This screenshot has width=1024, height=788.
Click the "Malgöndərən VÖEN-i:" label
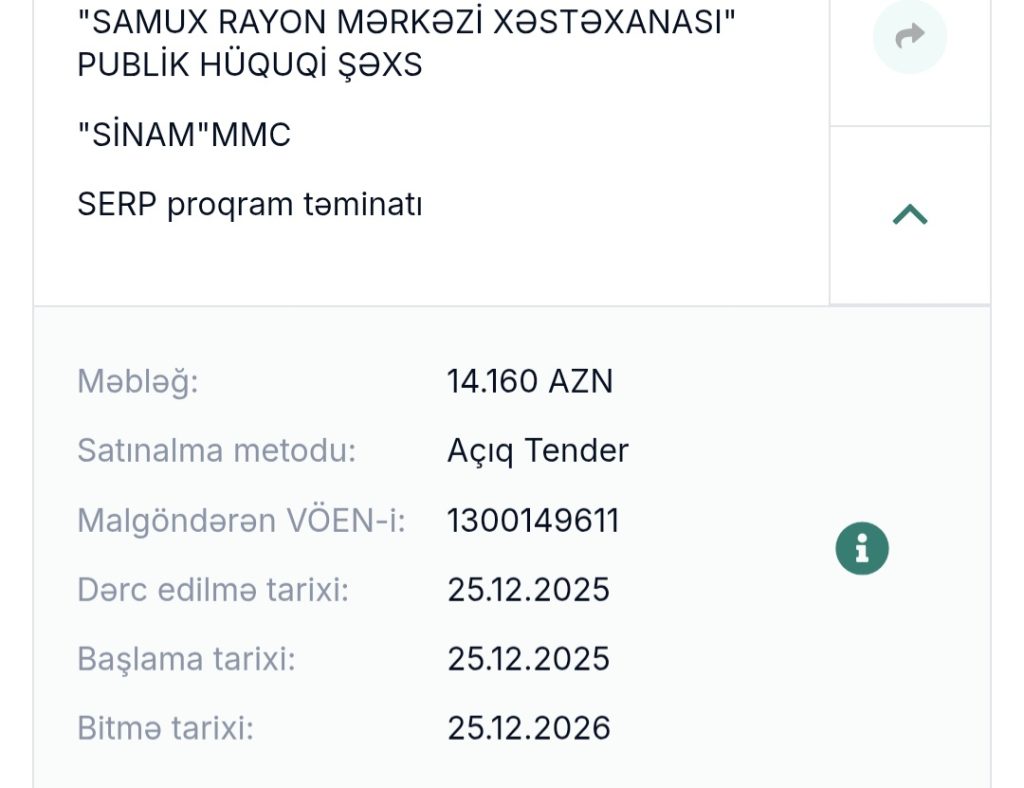click(241, 520)
